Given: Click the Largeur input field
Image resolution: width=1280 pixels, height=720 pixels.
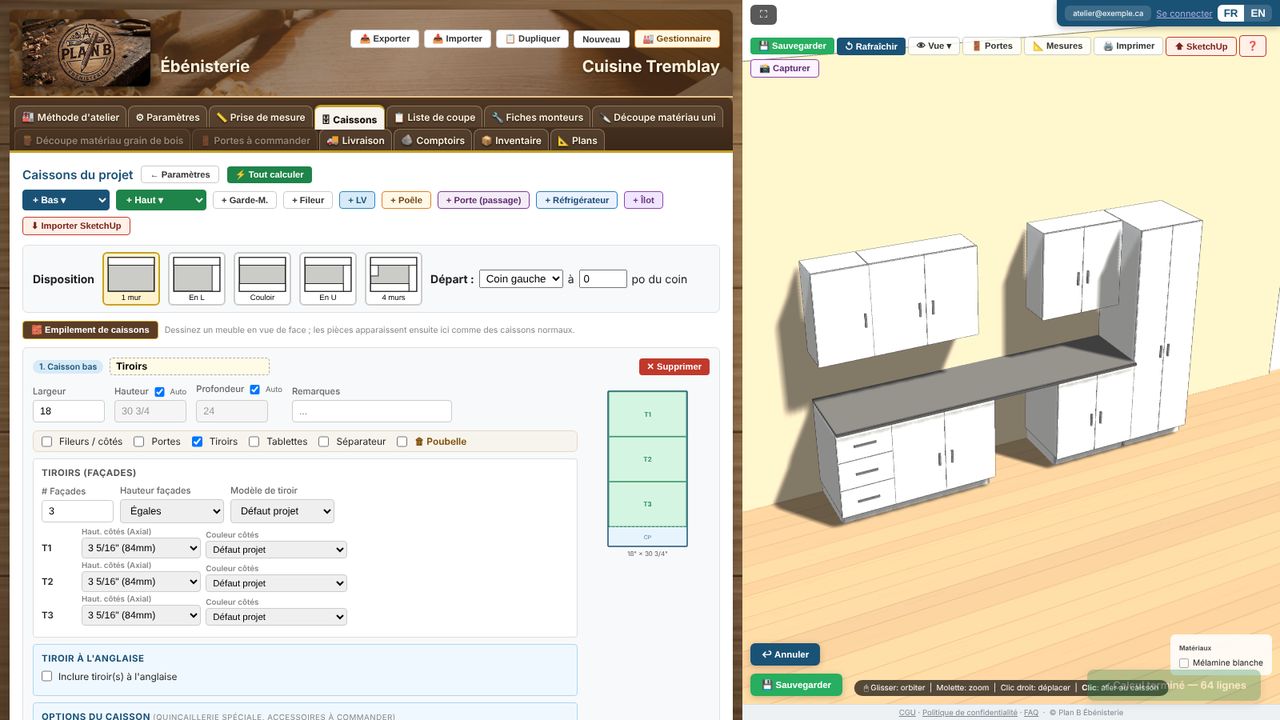Looking at the screenshot, I should pos(68,411).
